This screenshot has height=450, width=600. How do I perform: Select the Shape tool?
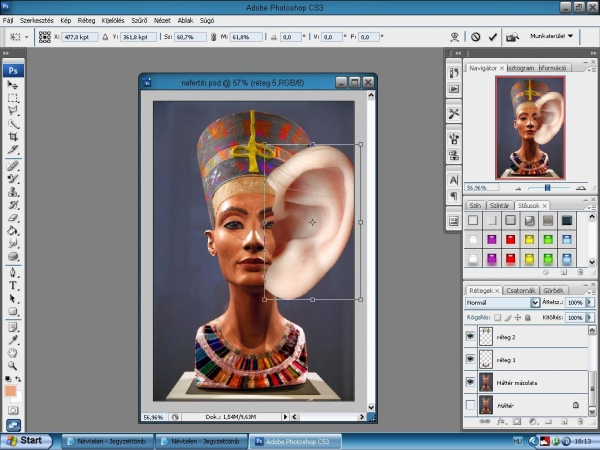[x=13, y=311]
